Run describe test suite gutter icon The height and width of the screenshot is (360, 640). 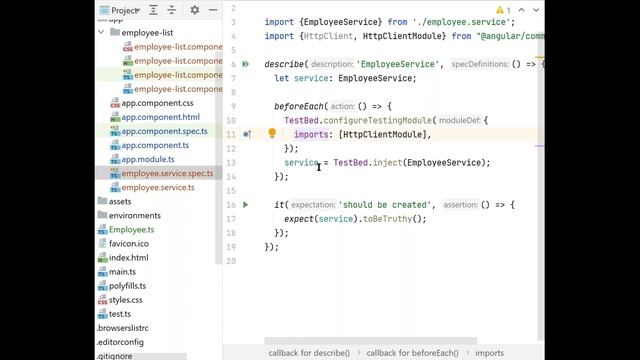click(x=246, y=64)
